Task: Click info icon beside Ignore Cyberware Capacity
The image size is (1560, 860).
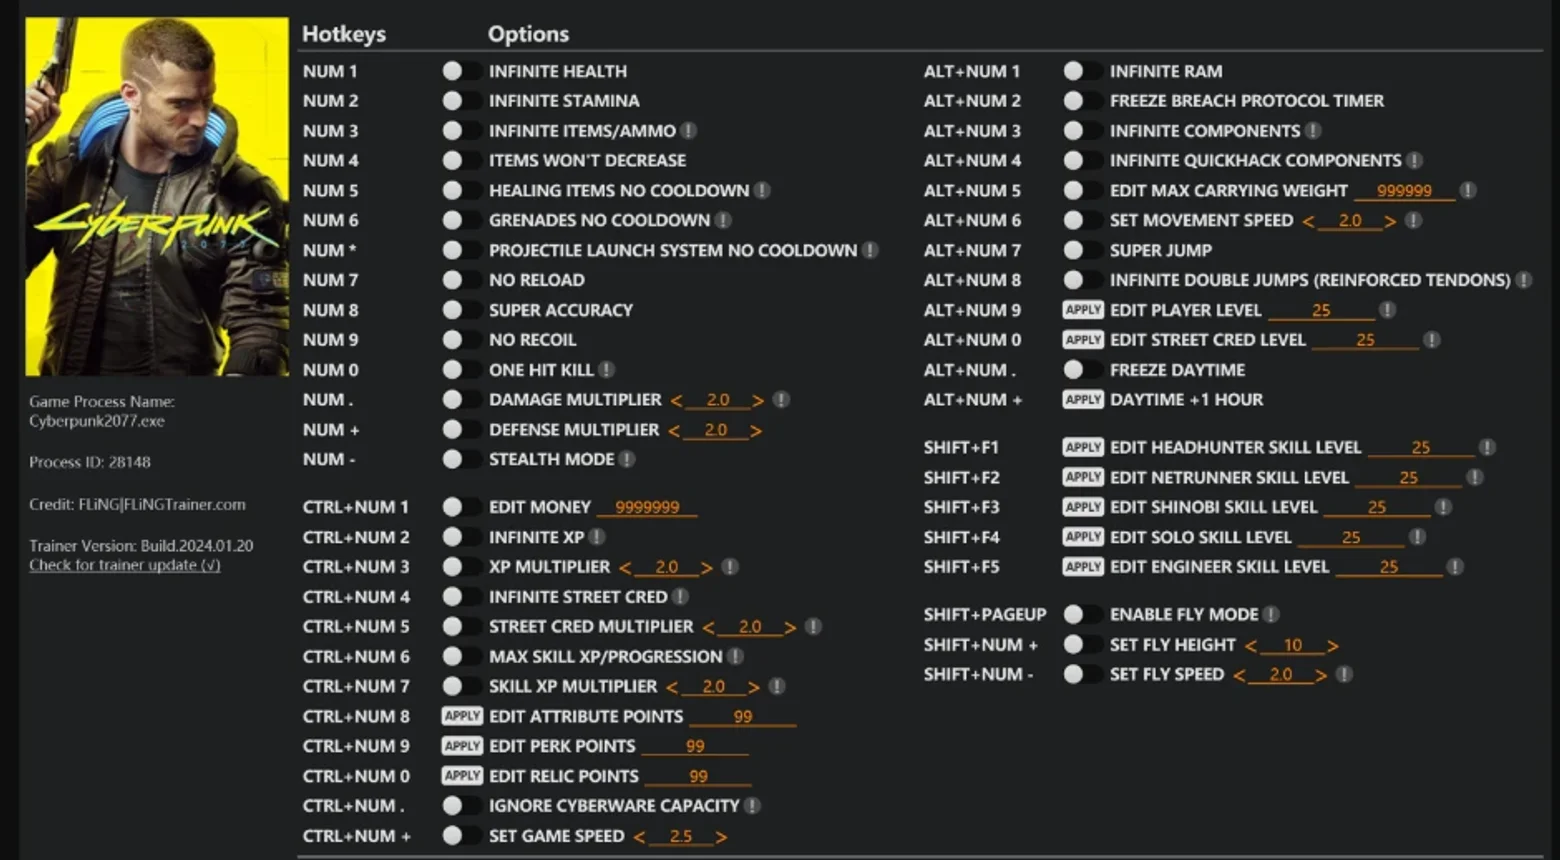Action: (752, 806)
